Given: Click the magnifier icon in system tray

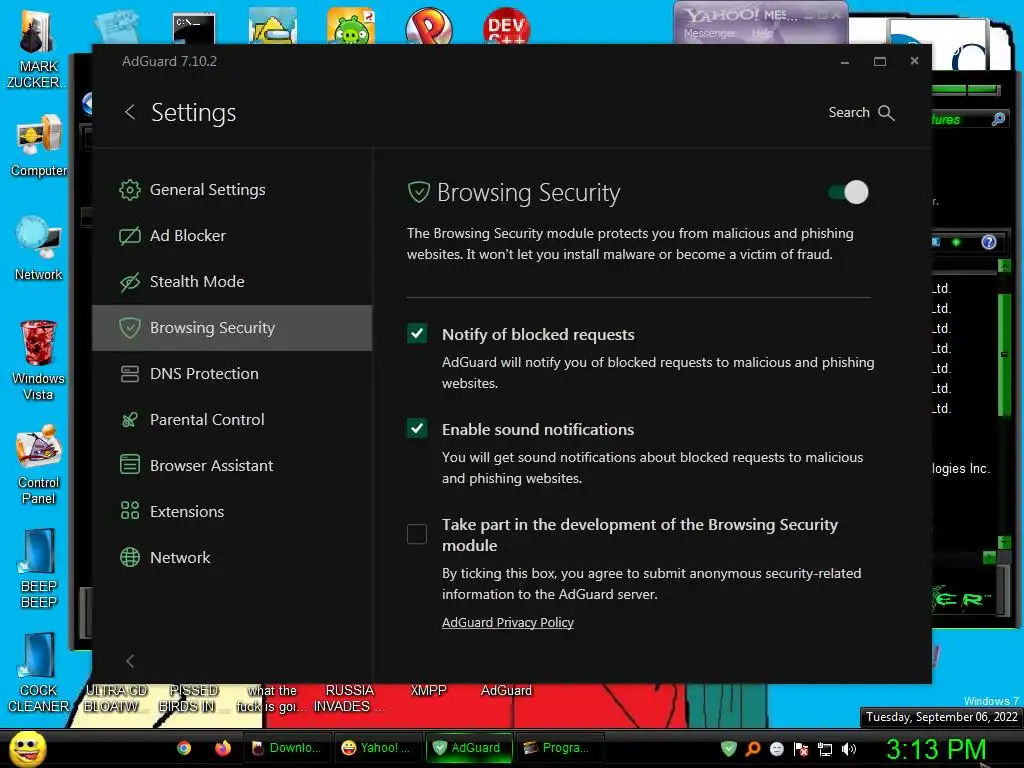Looking at the screenshot, I should tap(753, 748).
